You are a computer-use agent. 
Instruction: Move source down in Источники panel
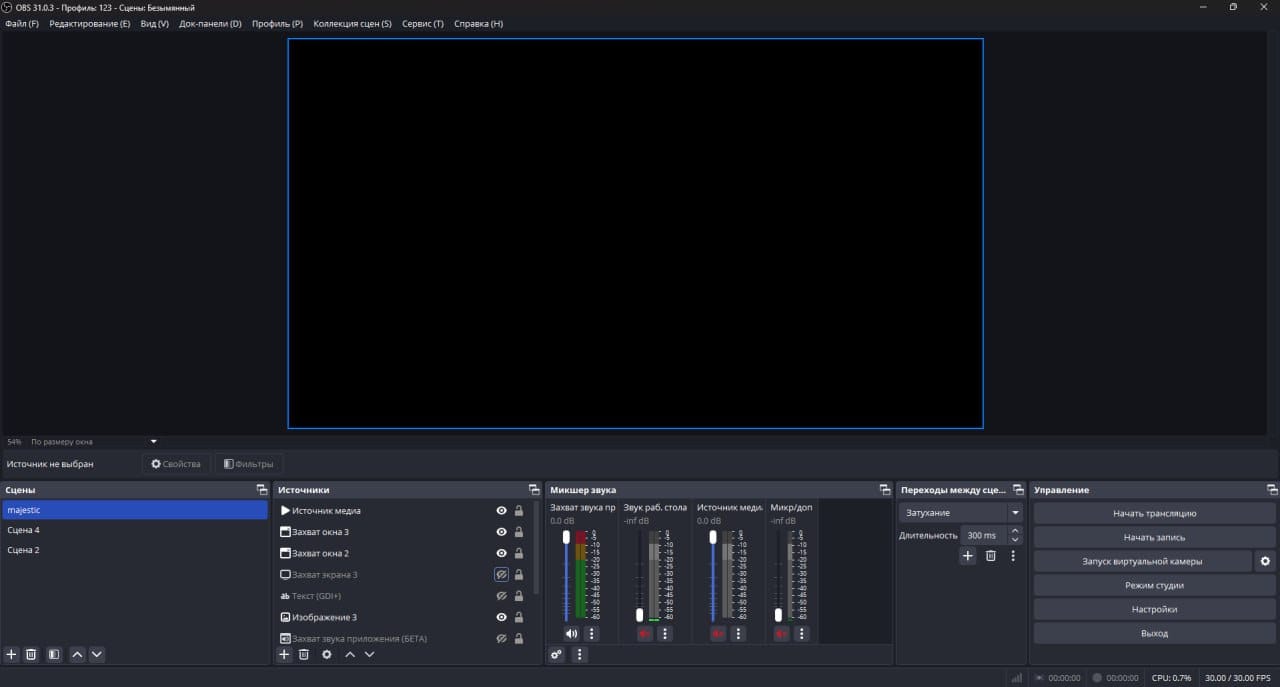(369, 654)
